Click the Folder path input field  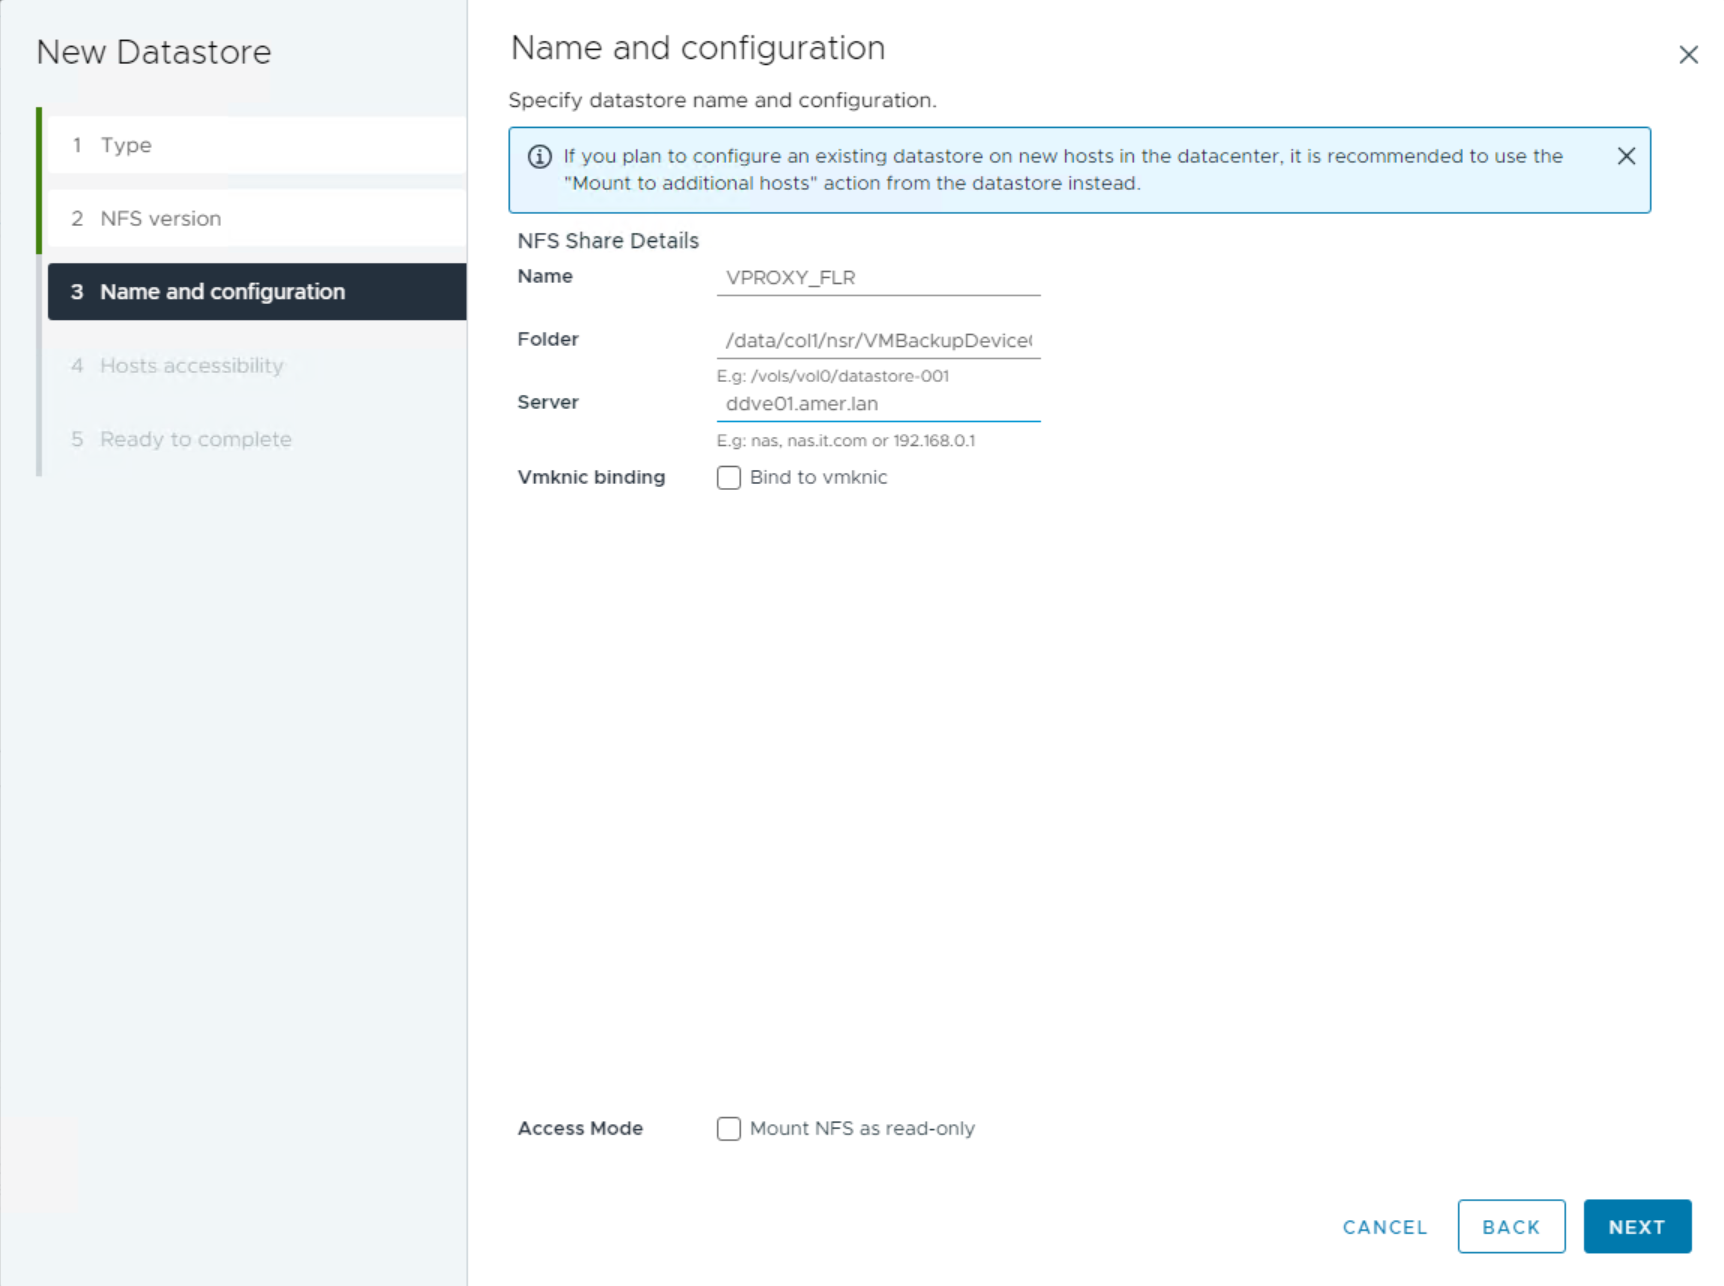(x=880, y=340)
